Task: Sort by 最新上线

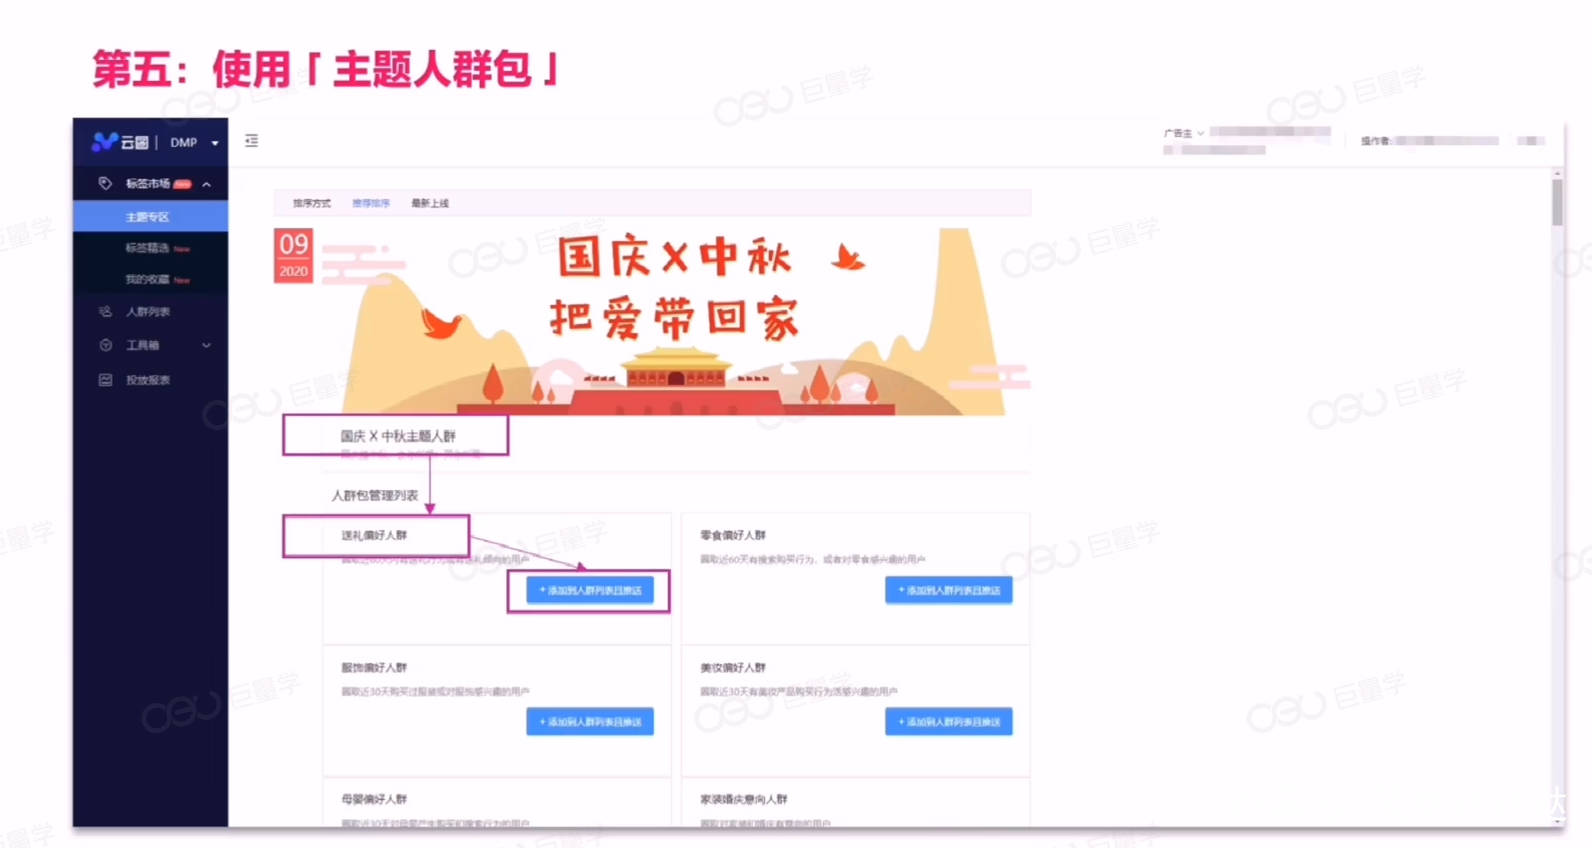Action: 430,203
